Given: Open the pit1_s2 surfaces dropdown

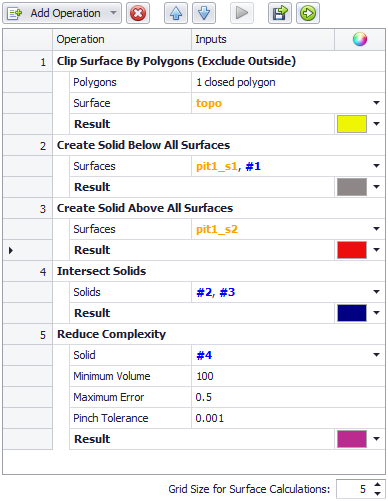Looking at the screenshot, I should tap(376, 229).
